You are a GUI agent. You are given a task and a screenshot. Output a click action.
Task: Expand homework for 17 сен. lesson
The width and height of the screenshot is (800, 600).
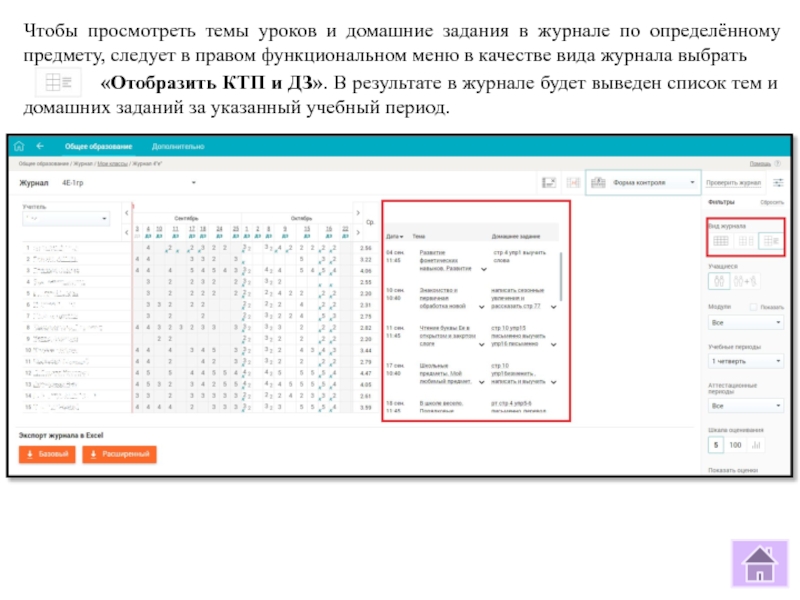(x=554, y=382)
